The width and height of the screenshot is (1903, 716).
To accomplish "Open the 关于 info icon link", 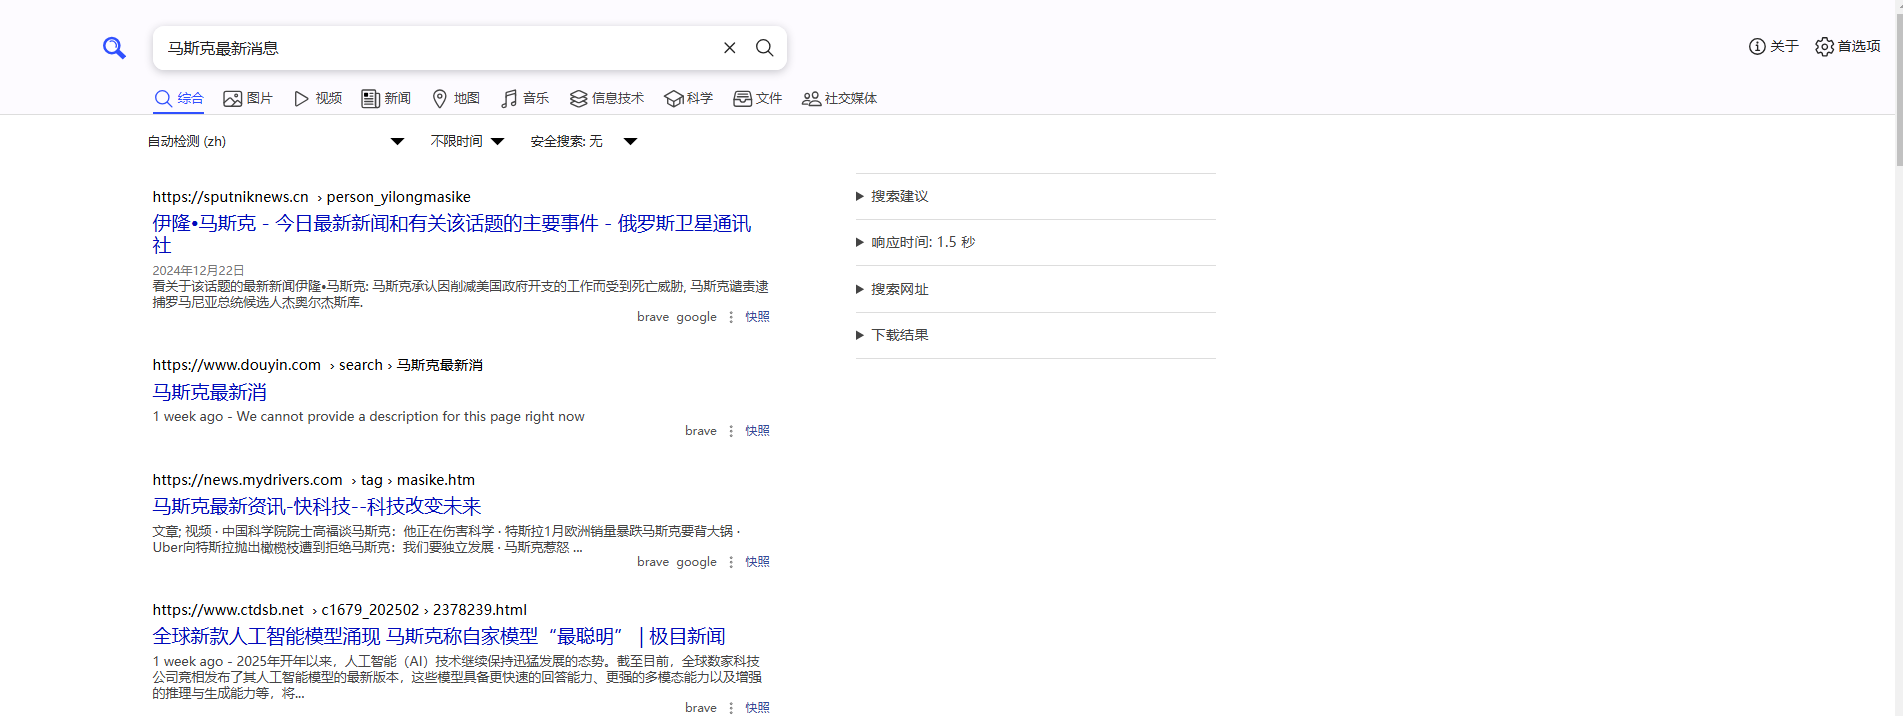I will click(1773, 46).
